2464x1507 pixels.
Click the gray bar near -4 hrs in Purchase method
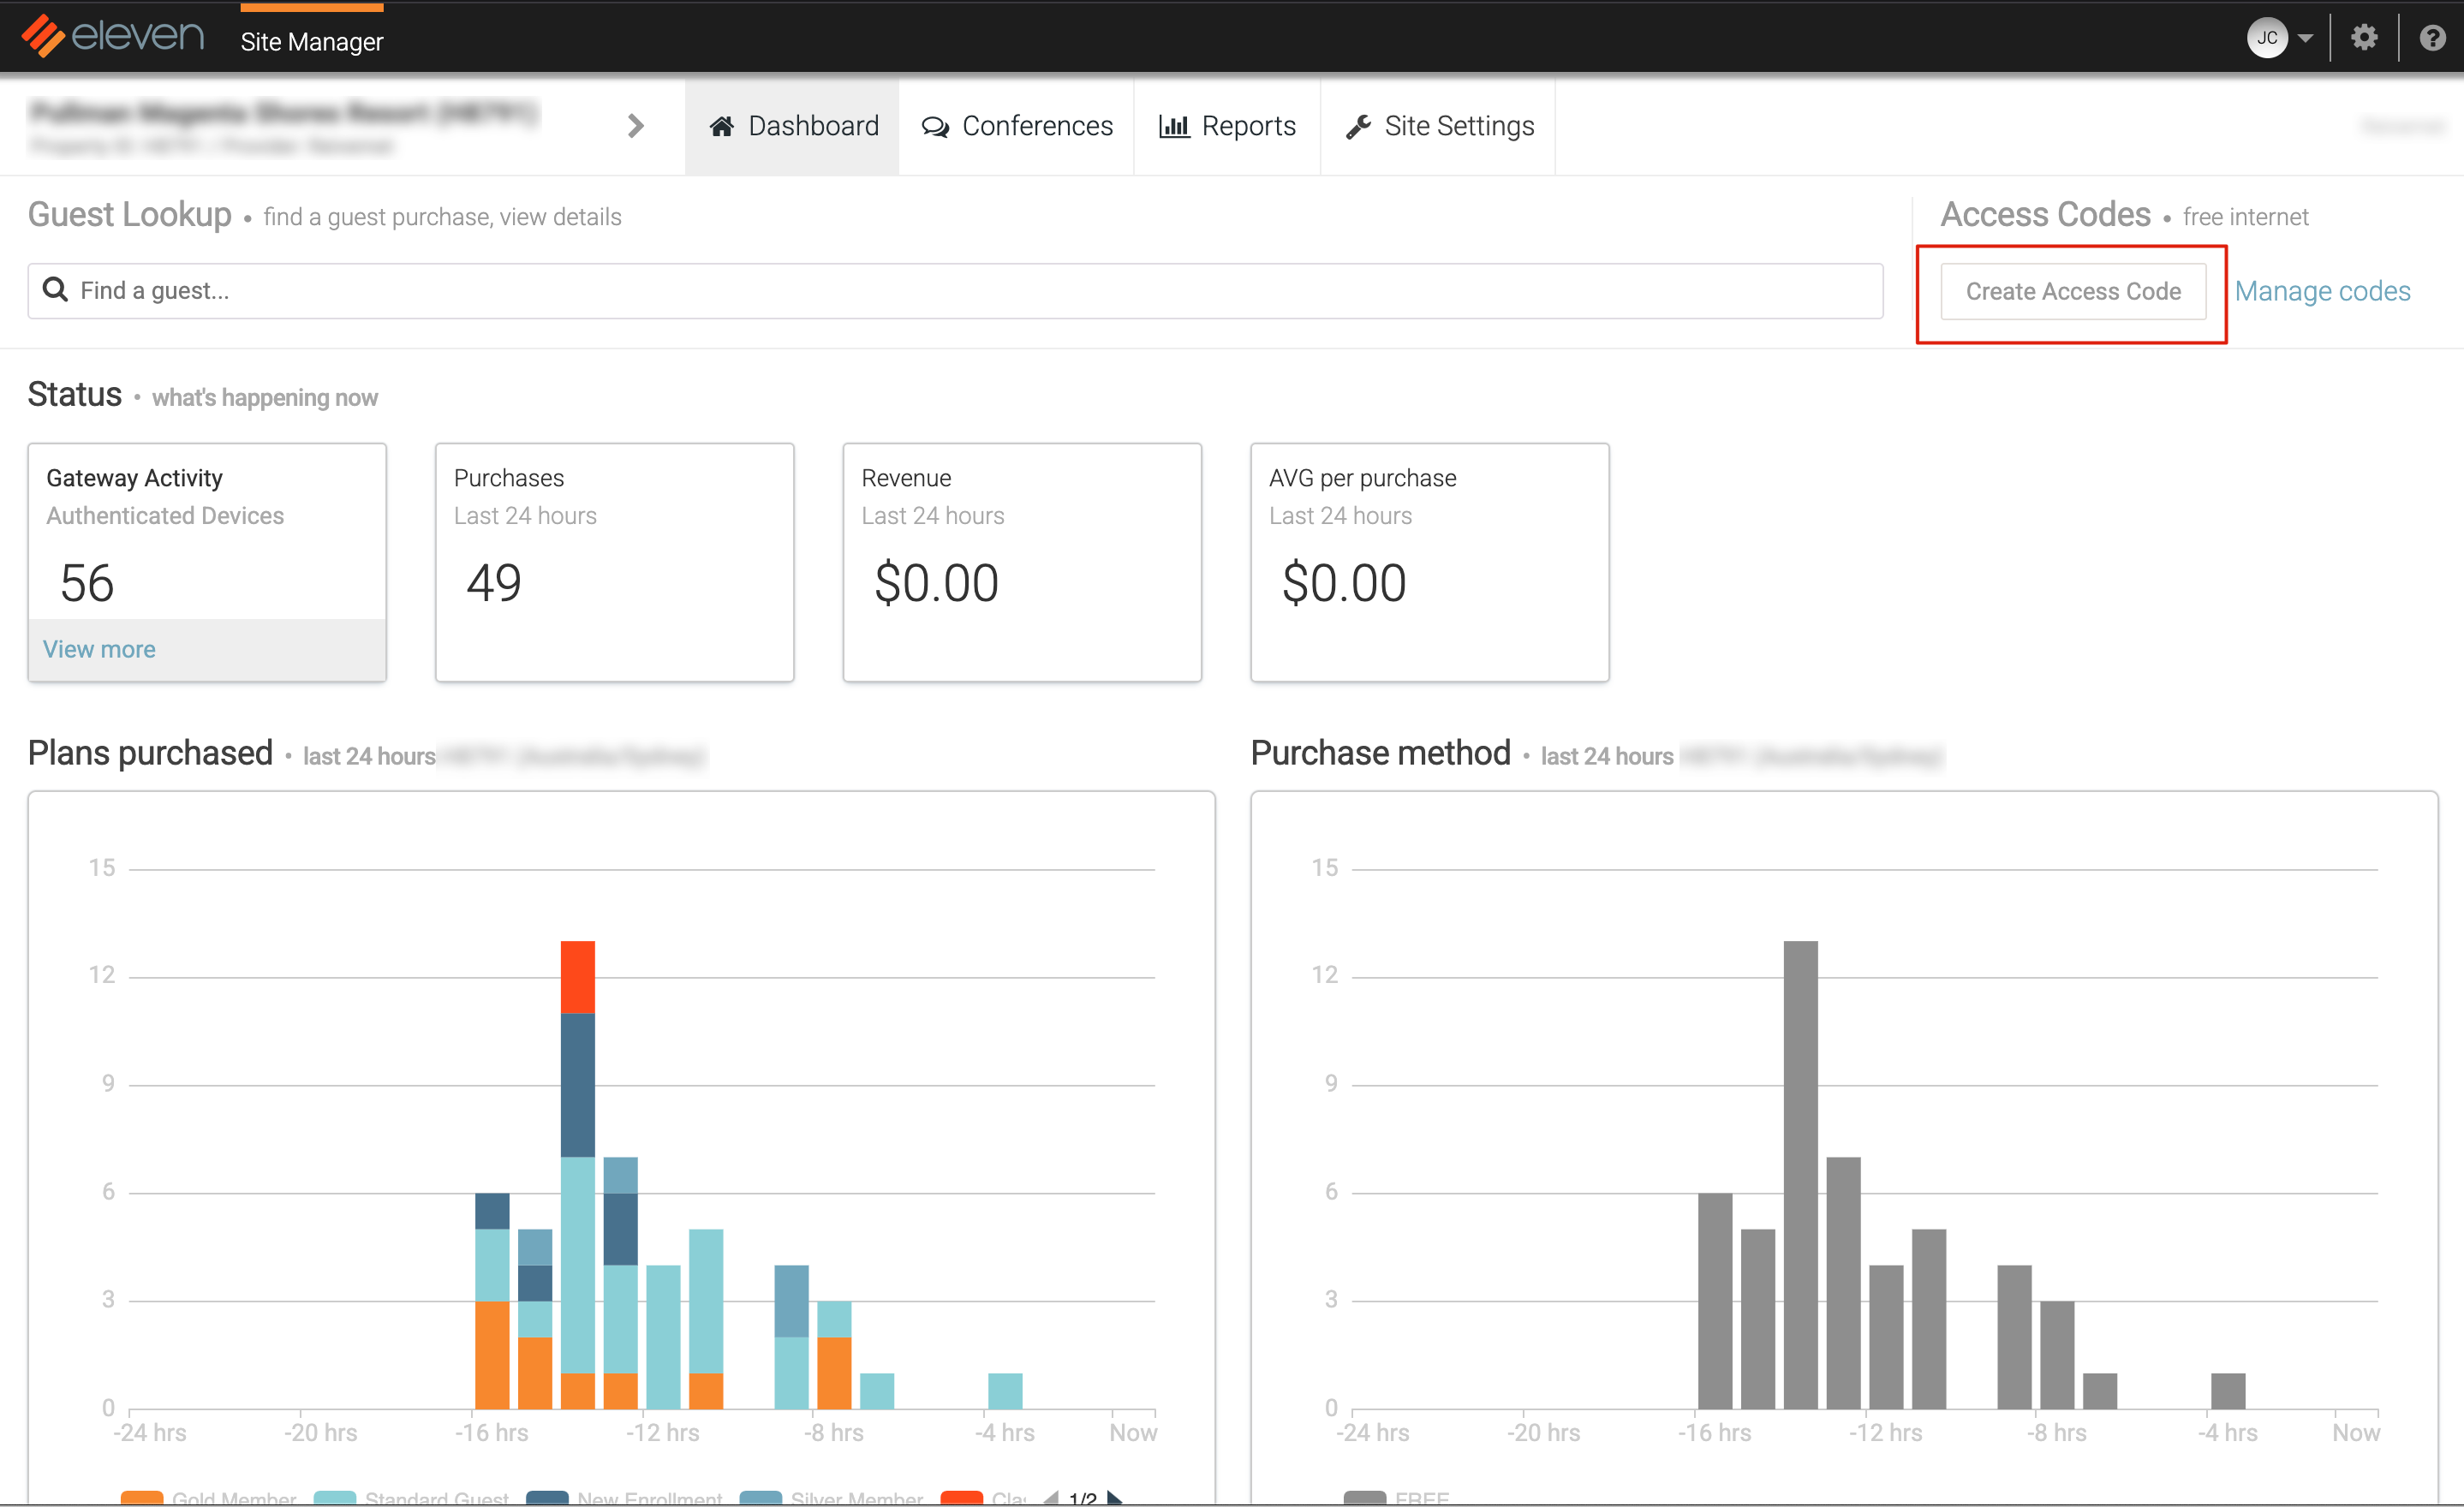pyautogui.click(x=2228, y=1391)
